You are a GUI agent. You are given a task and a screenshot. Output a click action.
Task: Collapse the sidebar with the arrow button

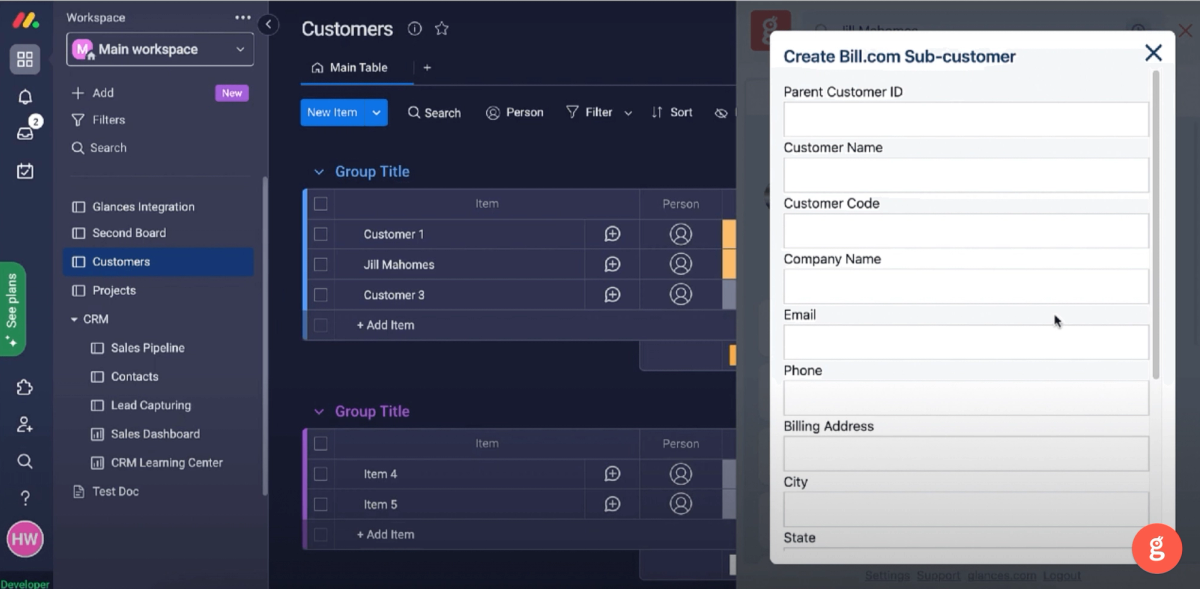[x=268, y=24]
